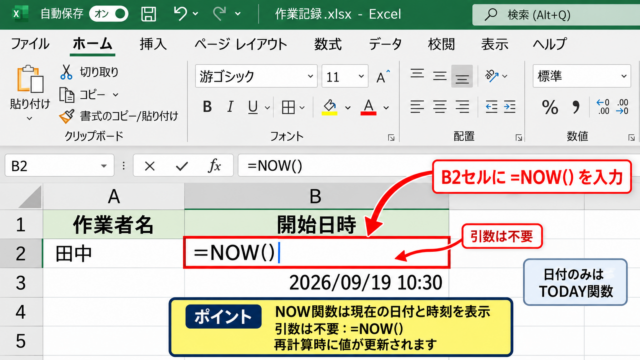640x360 pixels.
Task: Click the comma style icon
Action: (x=576, y=107)
